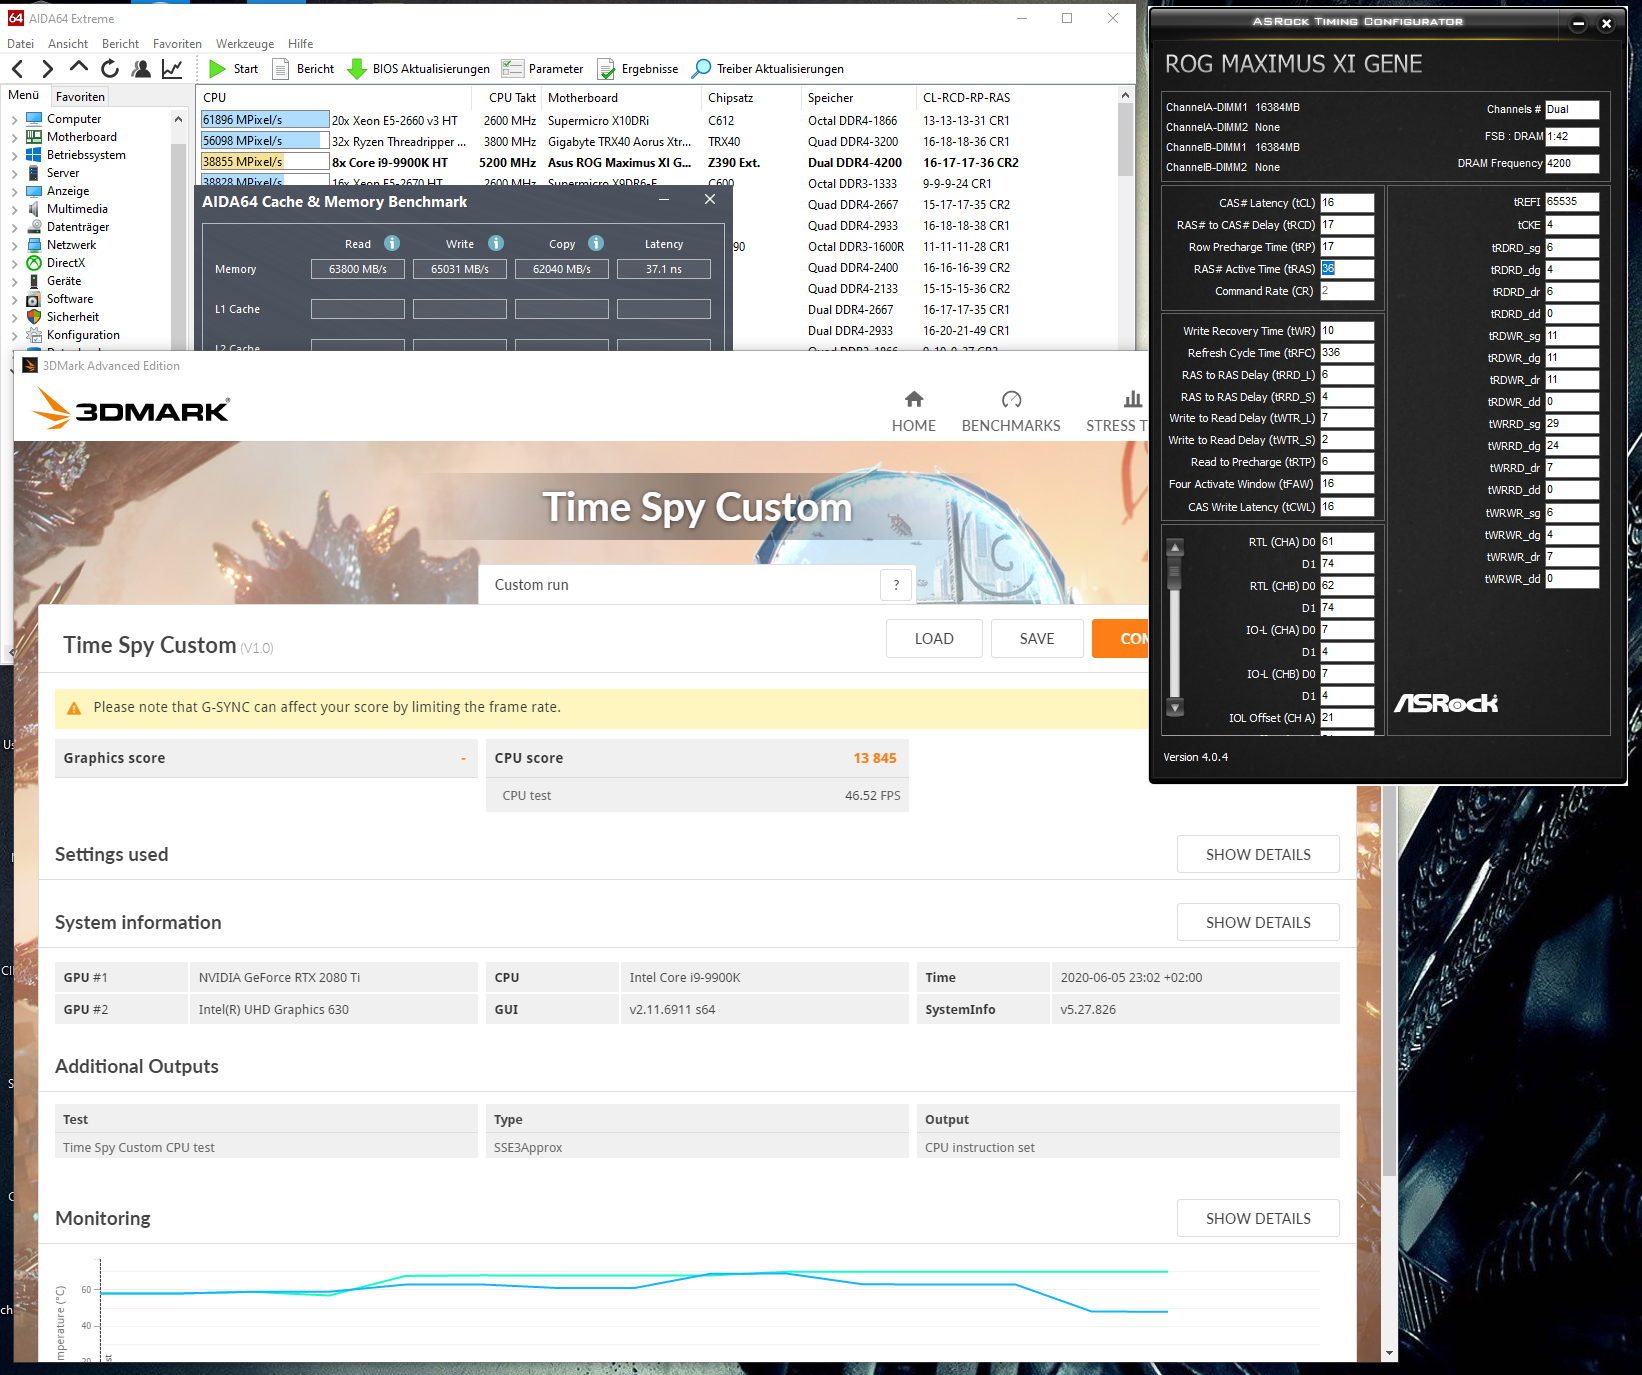The image size is (1642, 1375).
Task: Click the SAVE button in 3DMark
Action: tap(1037, 639)
